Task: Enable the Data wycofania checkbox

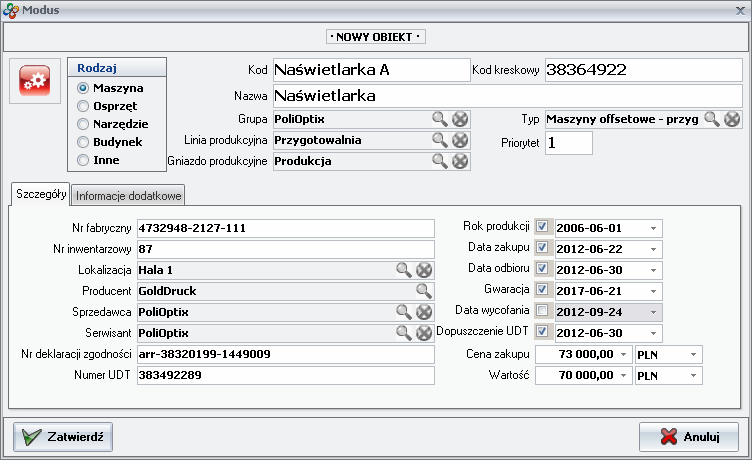Action: click(x=542, y=310)
